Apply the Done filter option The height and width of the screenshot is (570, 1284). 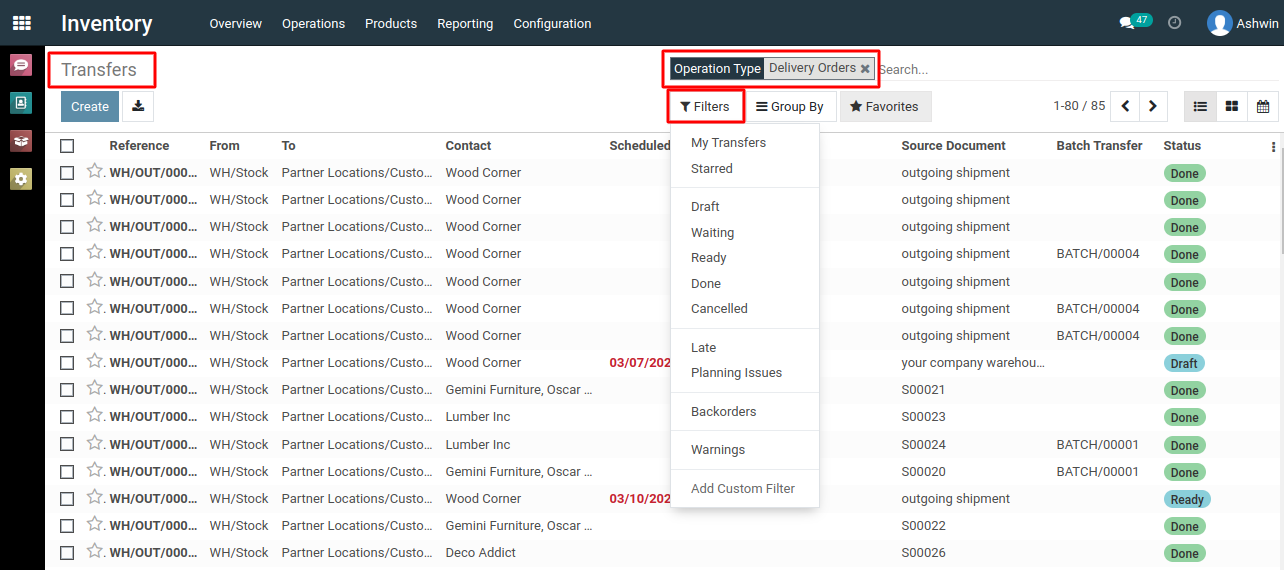point(706,284)
